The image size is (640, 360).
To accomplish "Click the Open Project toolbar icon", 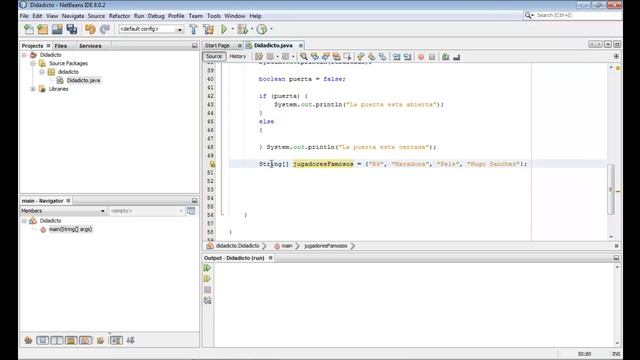I will 57,29.
